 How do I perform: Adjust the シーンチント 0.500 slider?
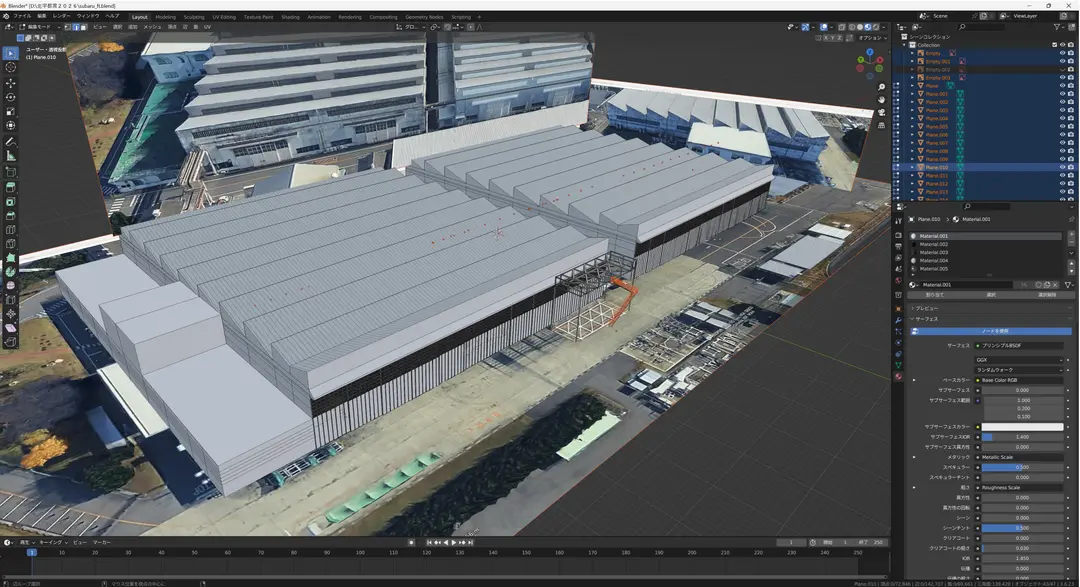[1022, 528]
